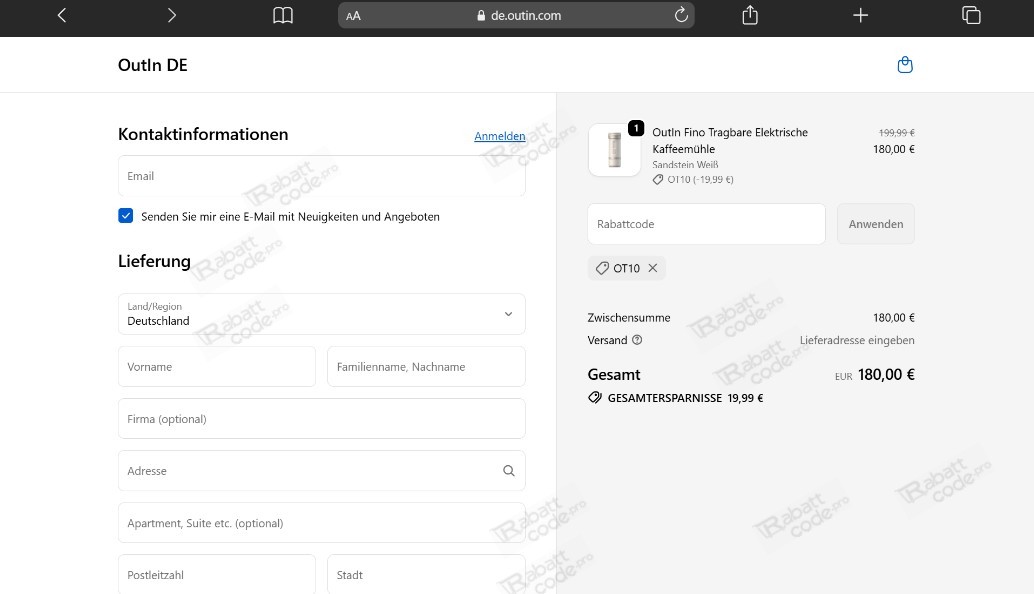Click the address search magnifier icon
Image resolution: width=1034 pixels, height=594 pixels.
coord(508,471)
